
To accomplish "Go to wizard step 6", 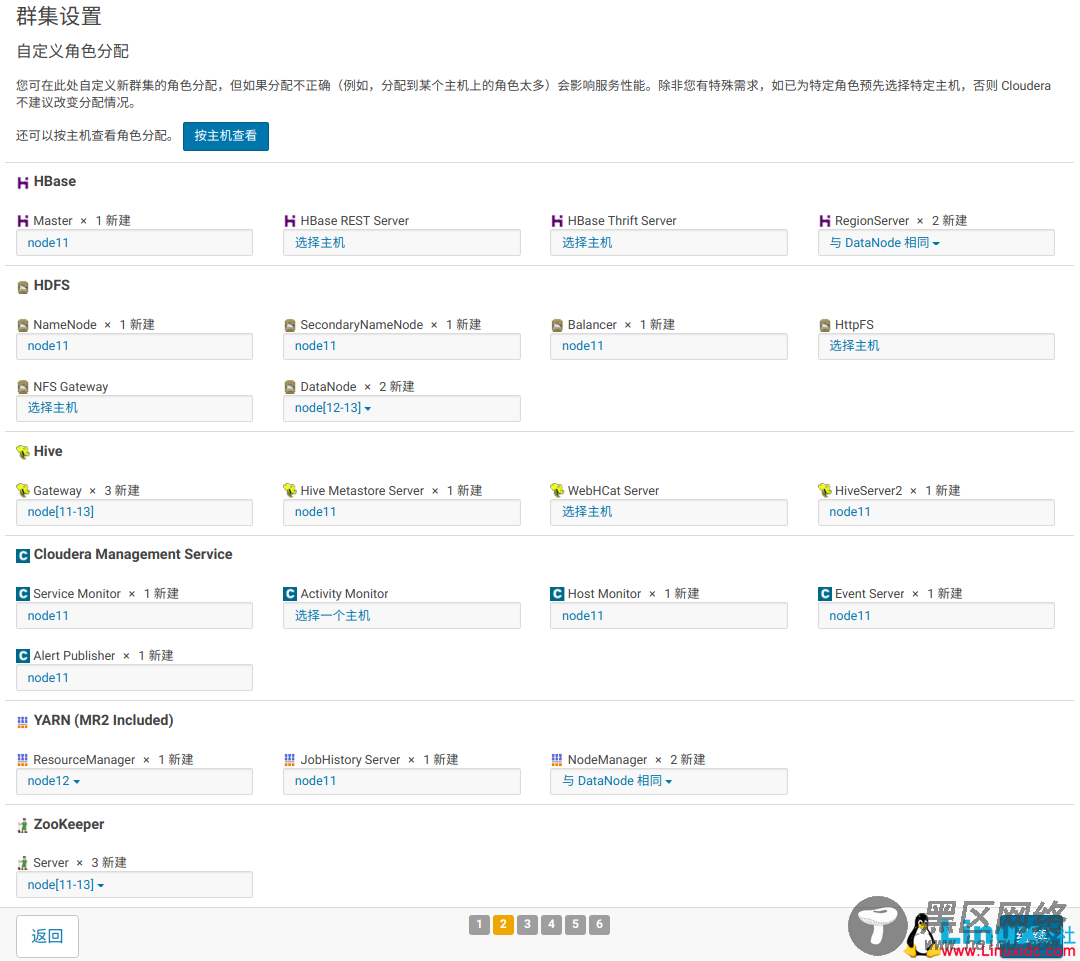I will (600, 924).
